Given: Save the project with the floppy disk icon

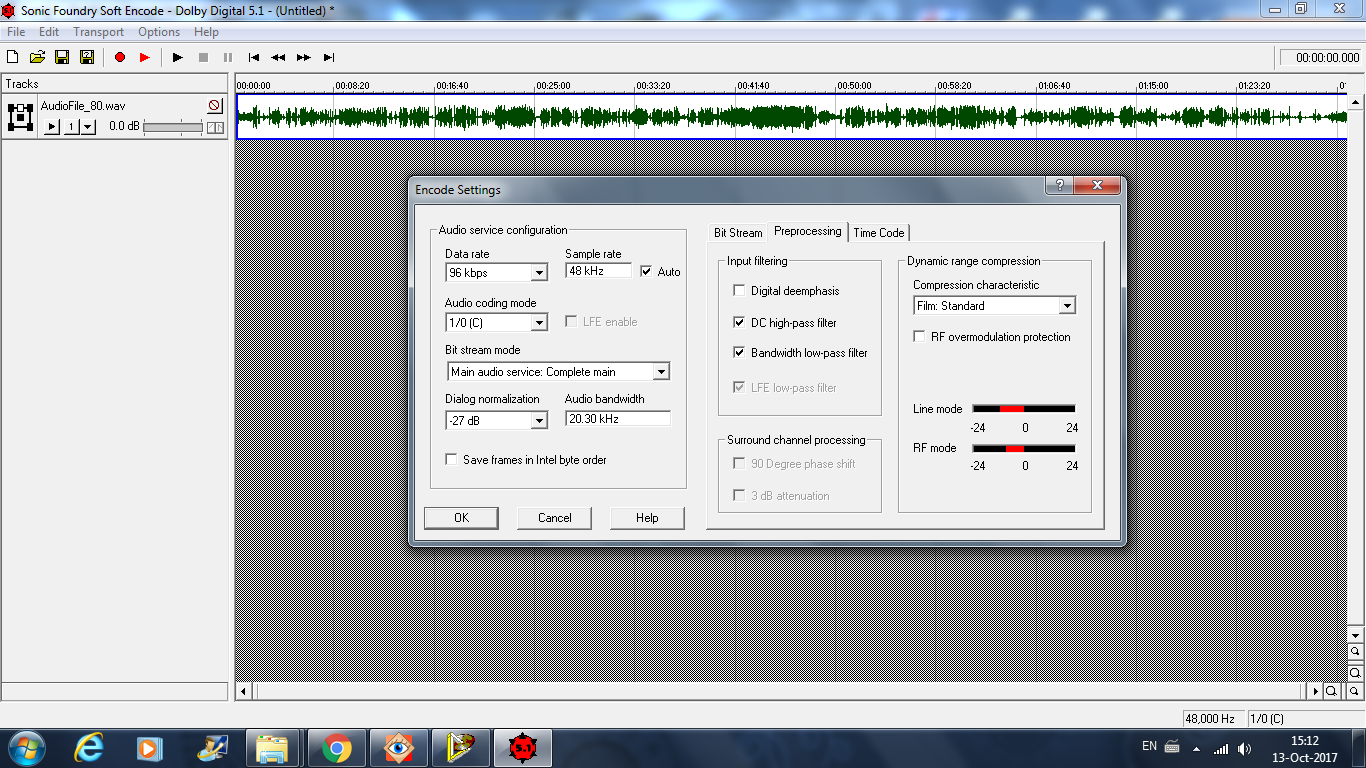Looking at the screenshot, I should (62, 58).
